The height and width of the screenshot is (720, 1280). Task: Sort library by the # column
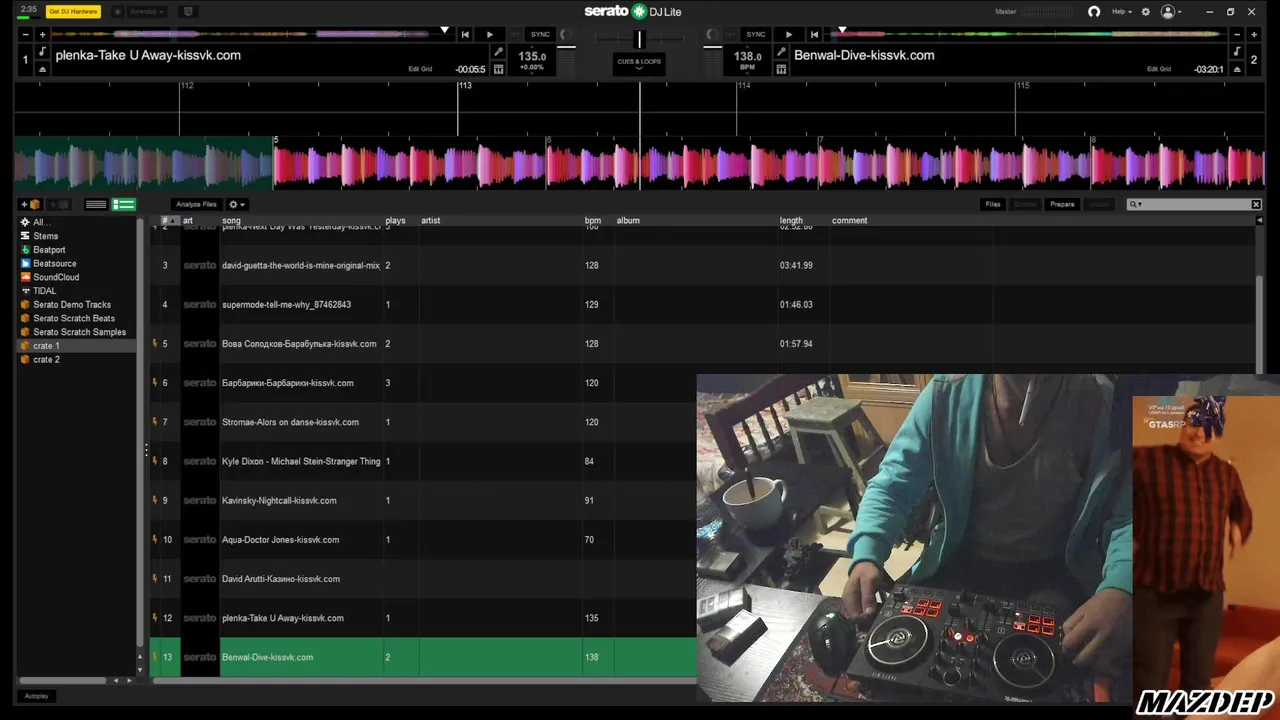[170, 220]
